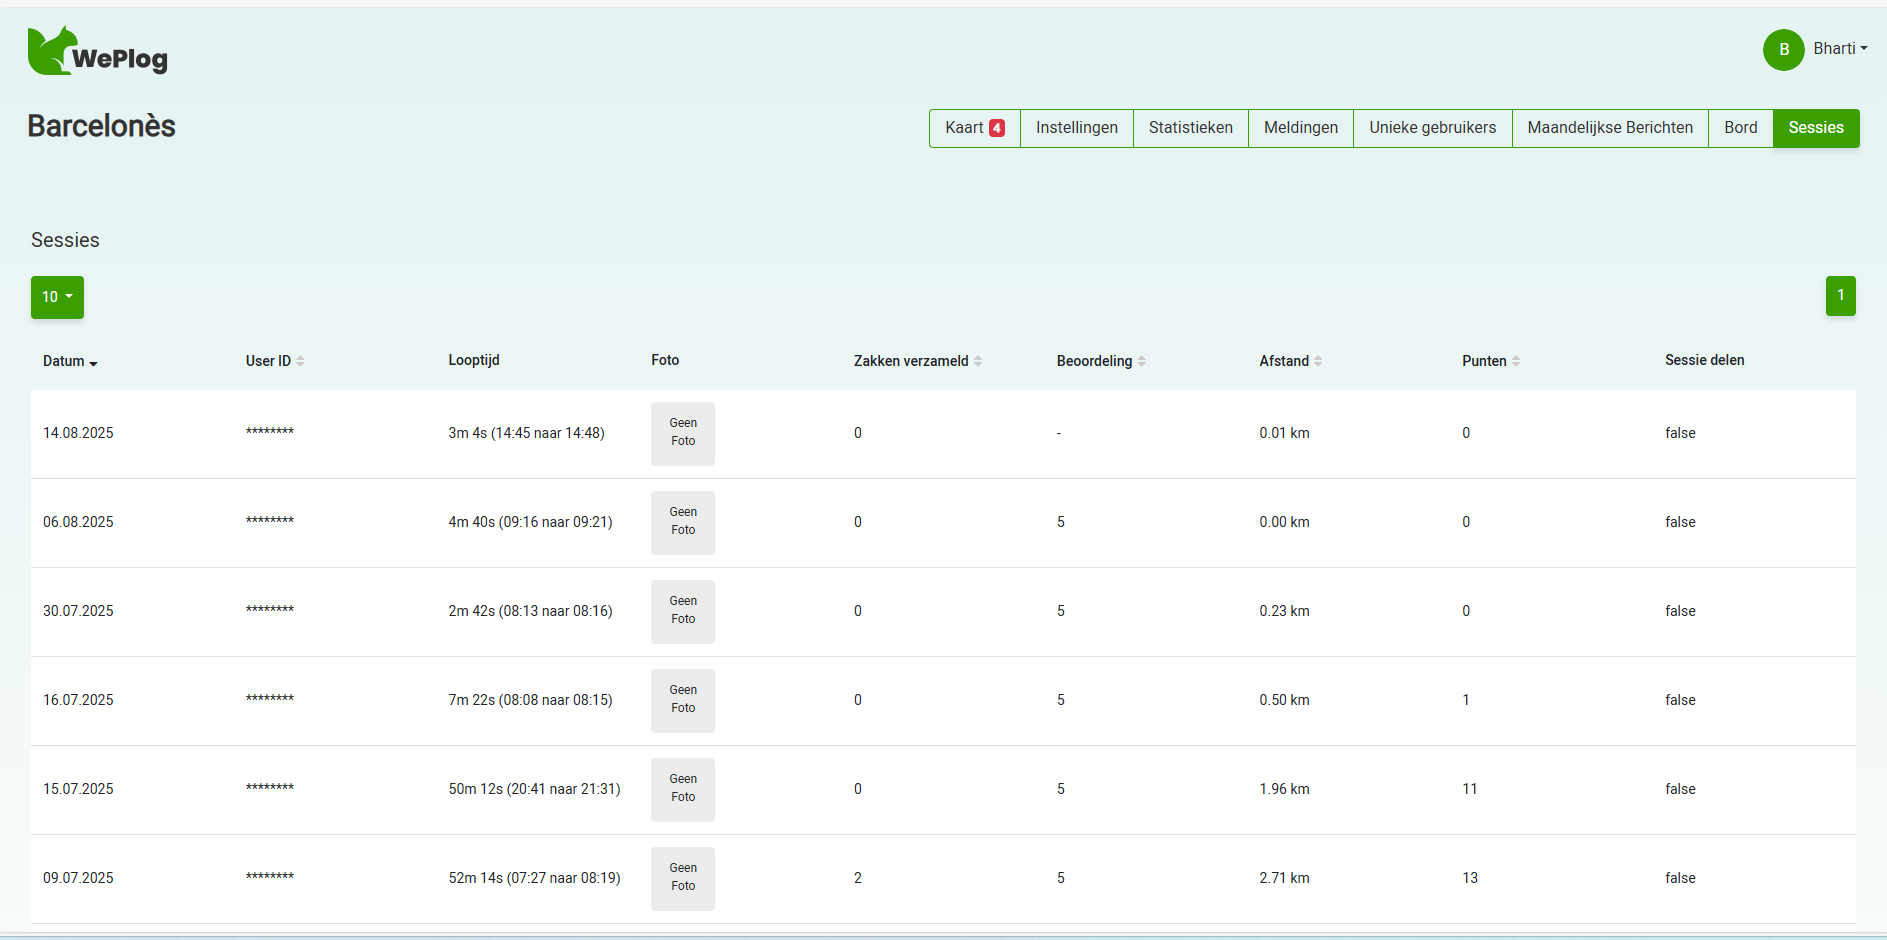
Task: Sort the Punten column
Action: 1516,362
